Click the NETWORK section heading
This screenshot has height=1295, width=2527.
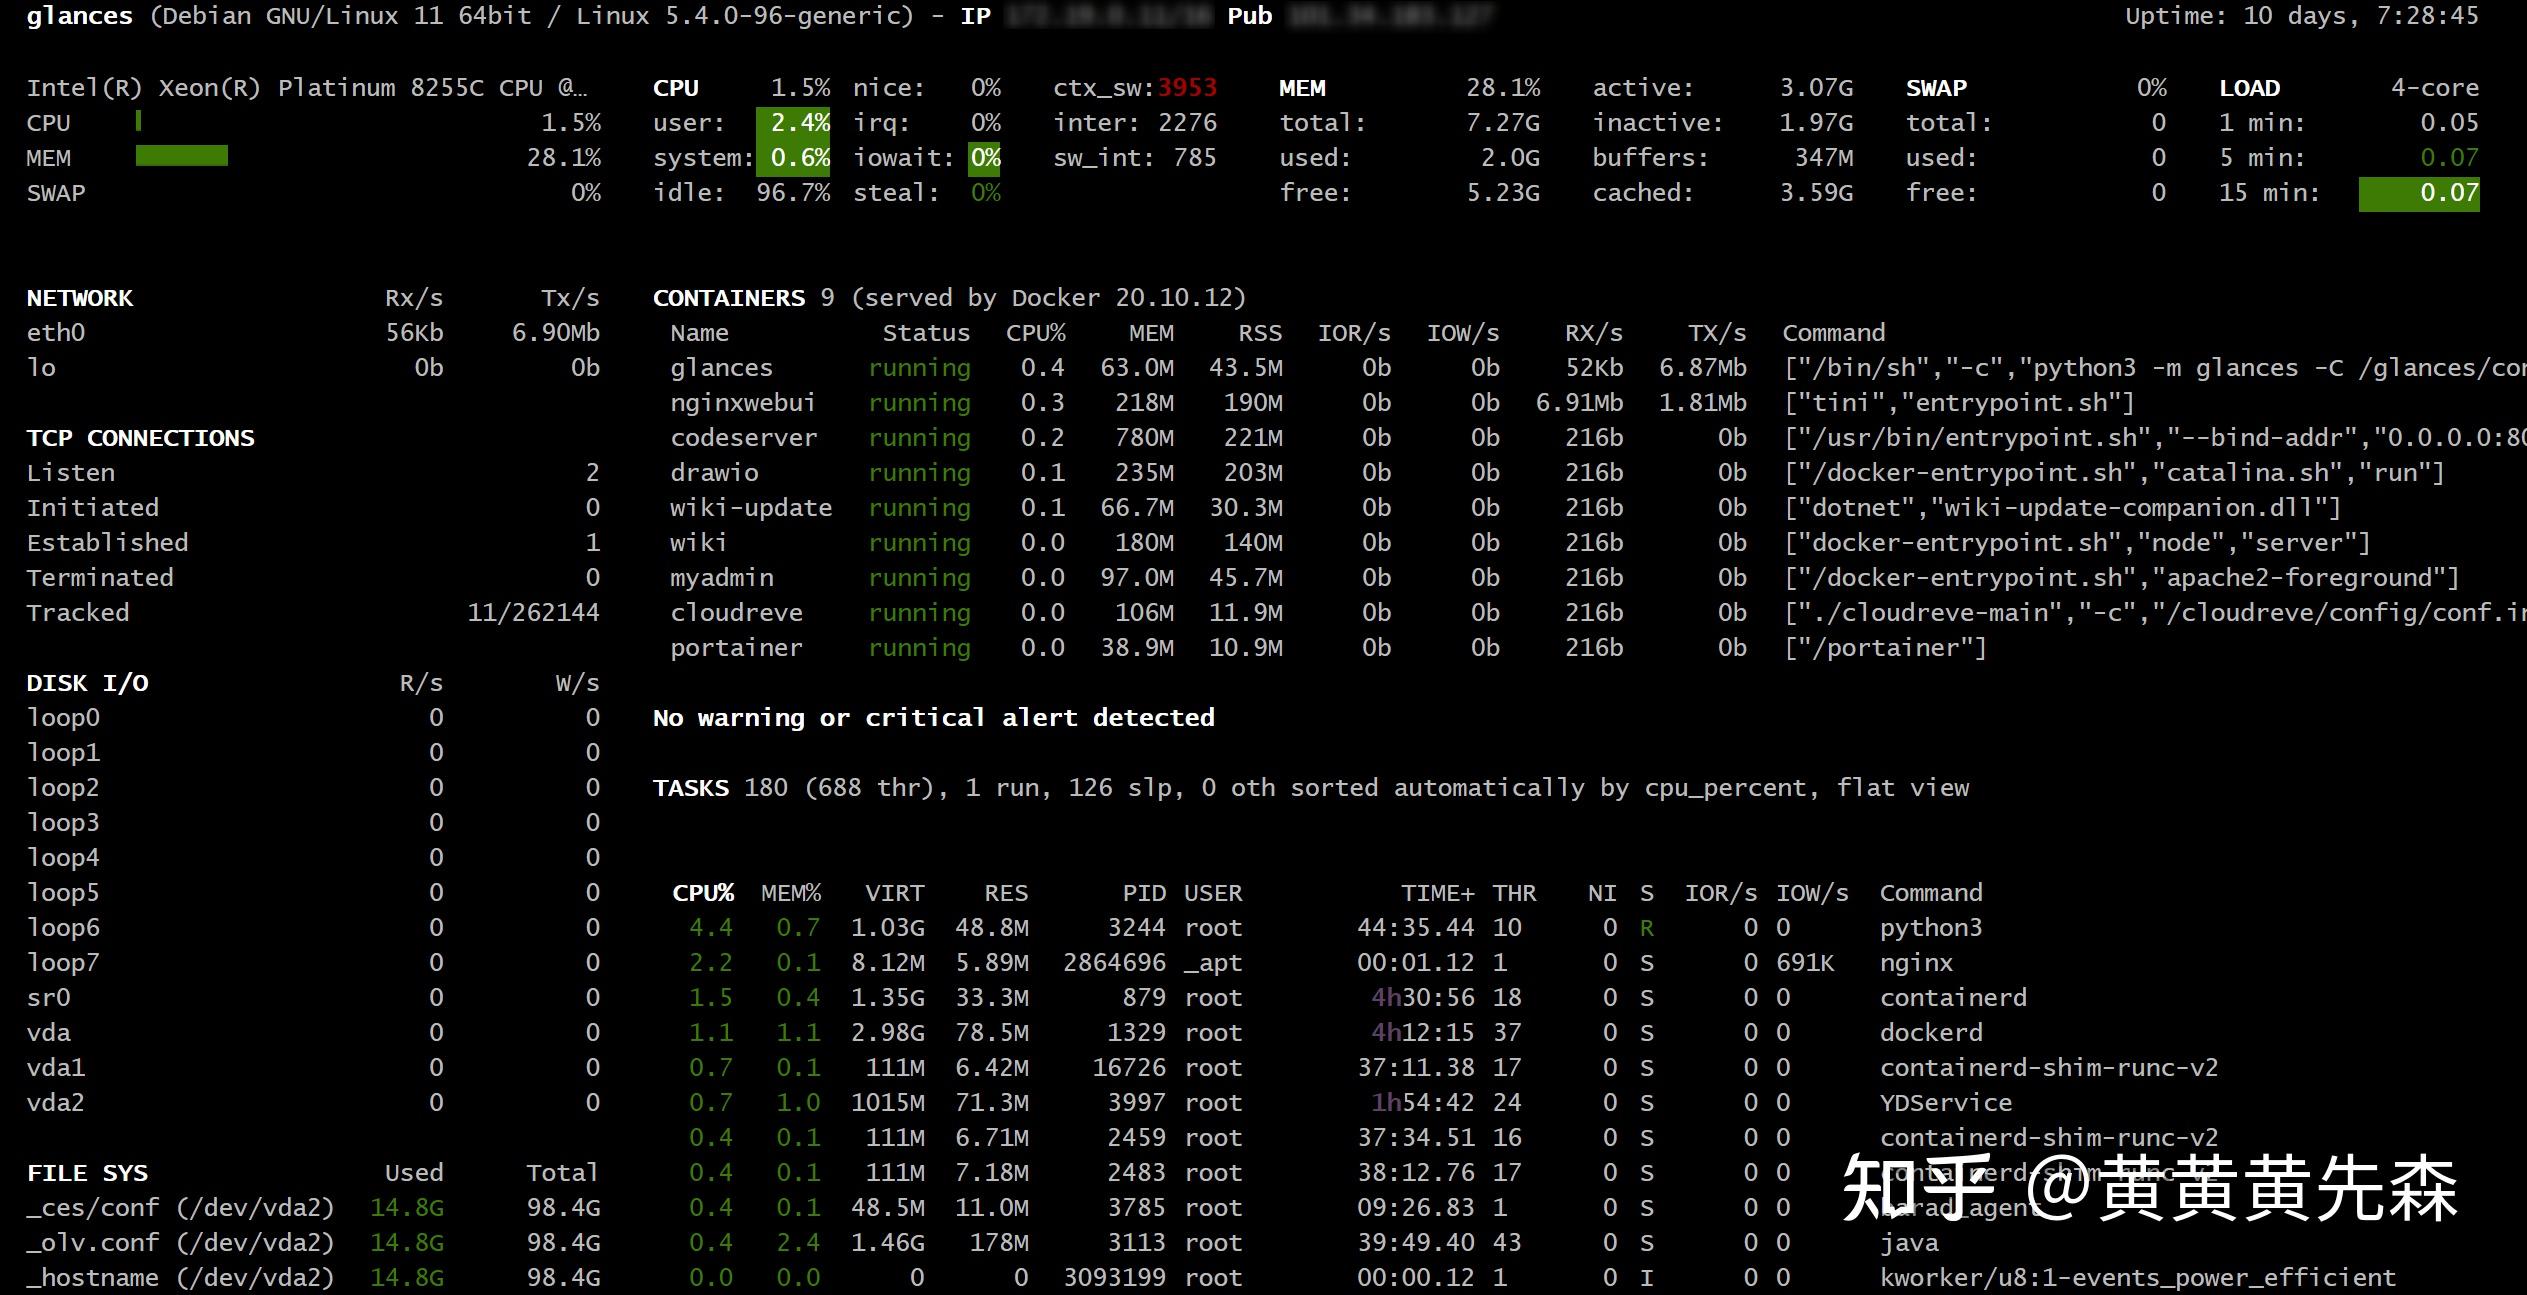79,298
